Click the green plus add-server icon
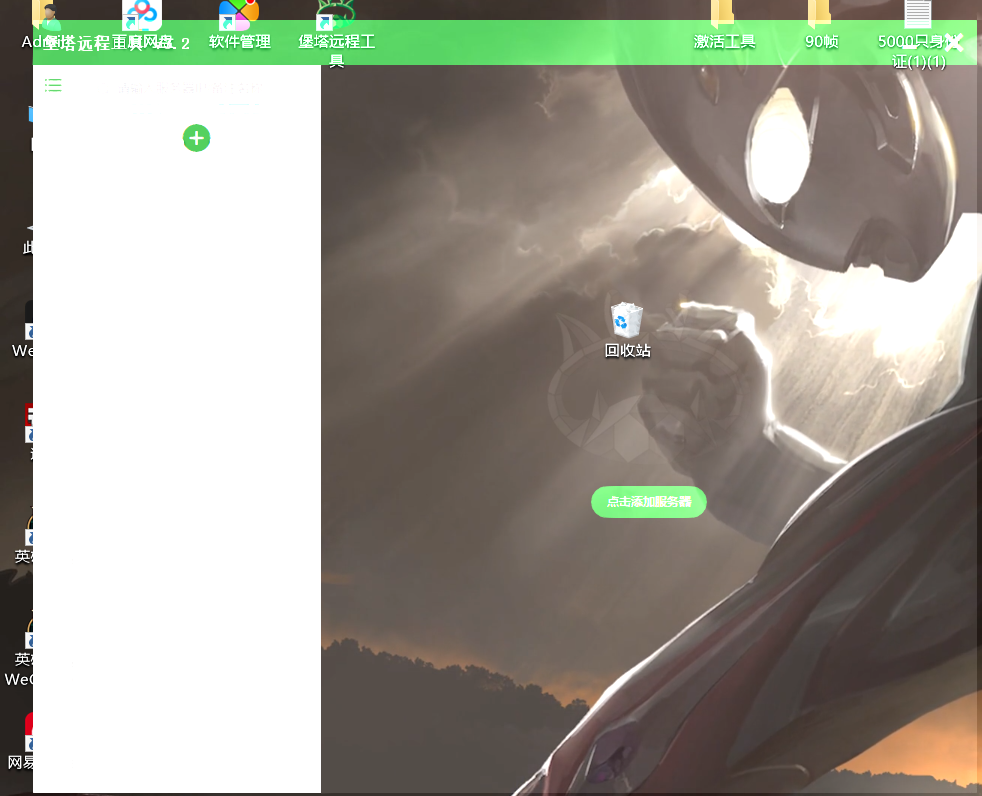 coord(197,138)
